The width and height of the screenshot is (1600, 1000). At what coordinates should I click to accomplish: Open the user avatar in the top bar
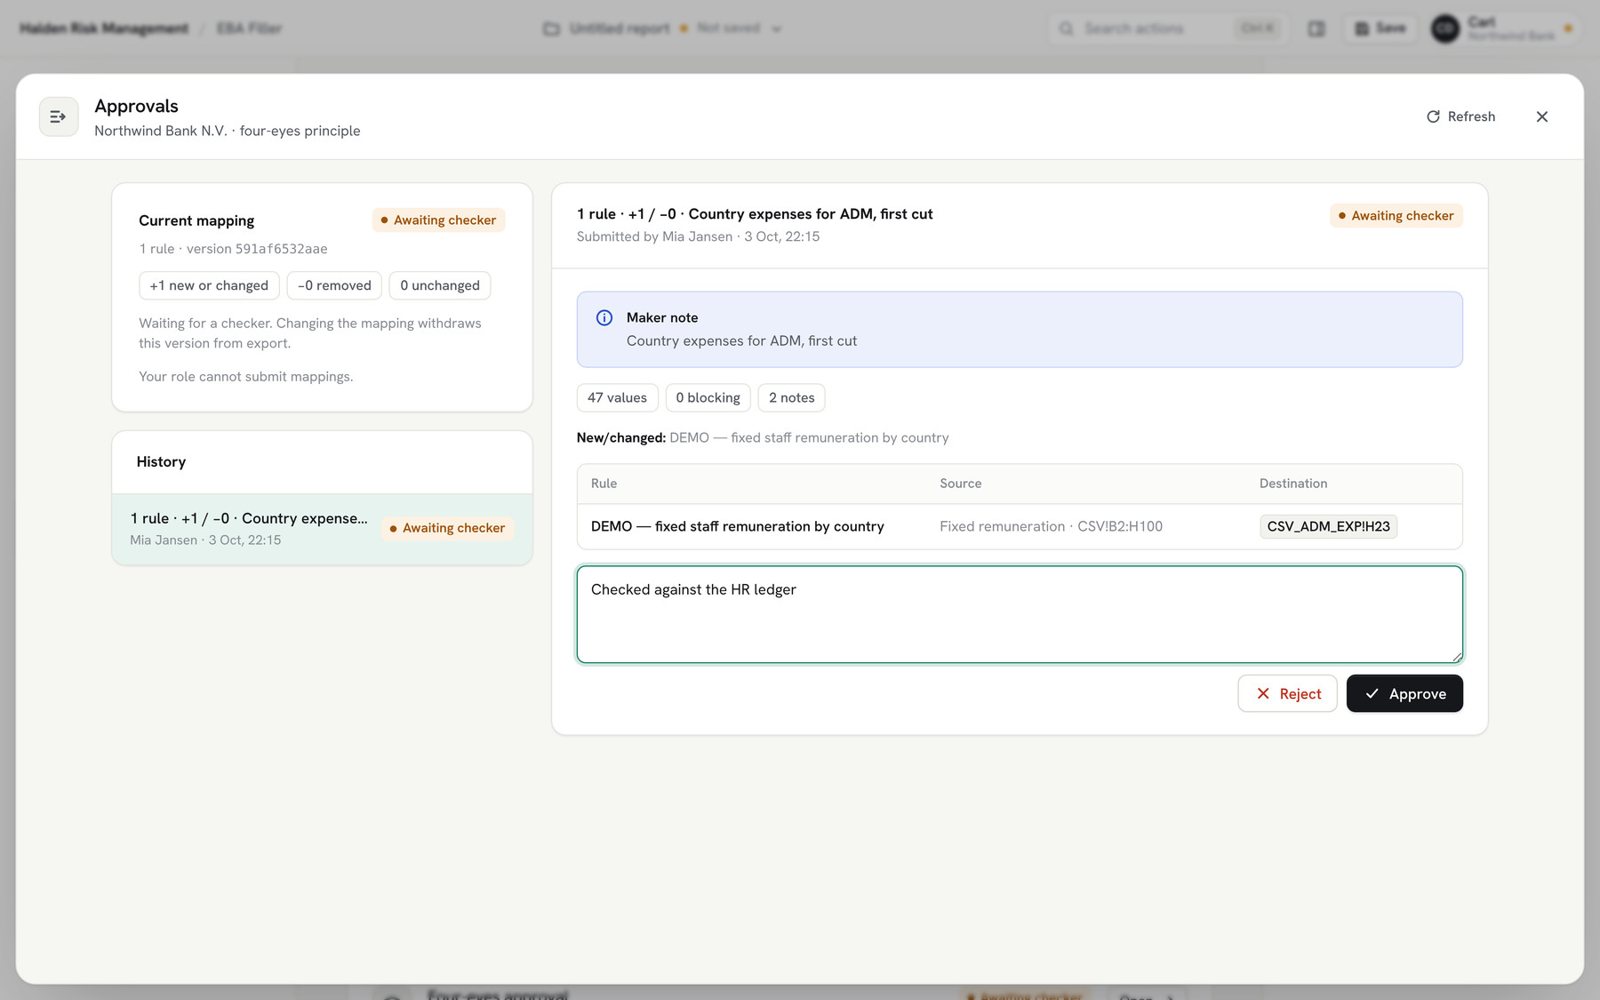[1445, 29]
